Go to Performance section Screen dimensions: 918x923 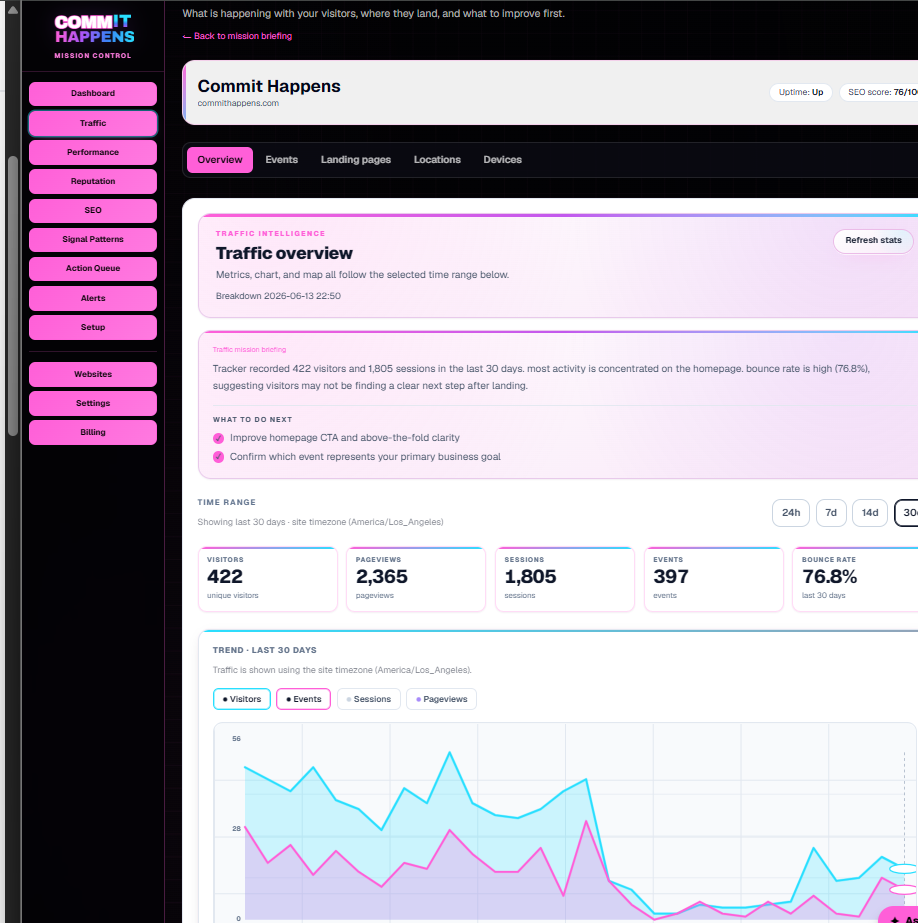93,152
